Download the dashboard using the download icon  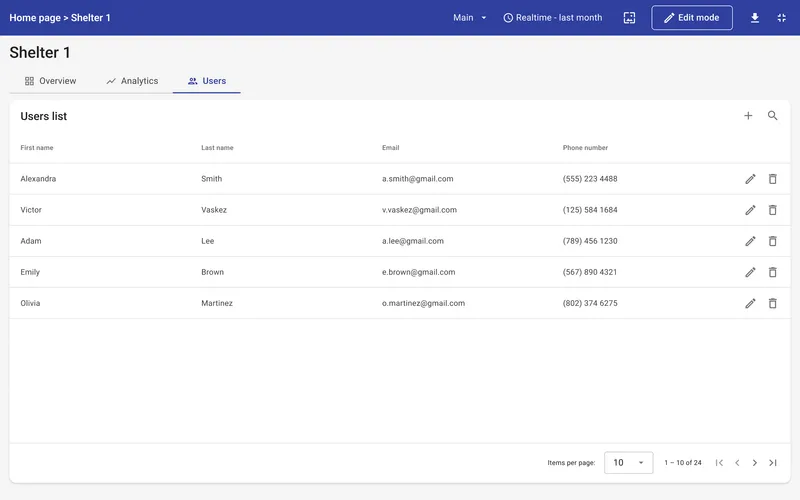click(755, 18)
